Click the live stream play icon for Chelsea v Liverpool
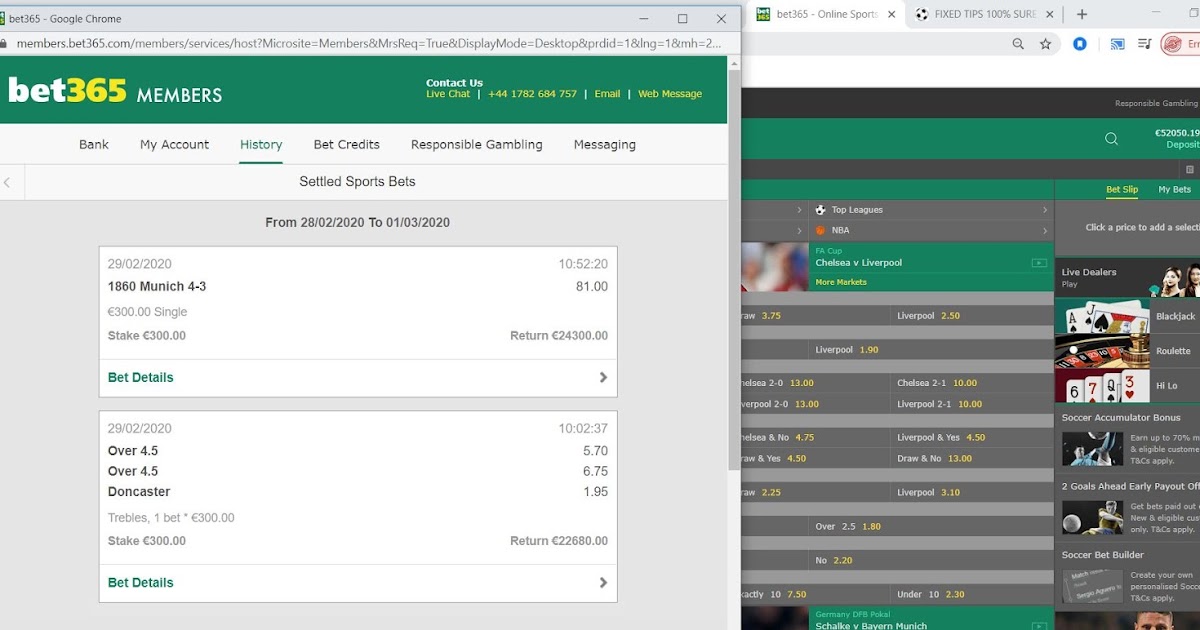The image size is (1200, 630). (1039, 263)
